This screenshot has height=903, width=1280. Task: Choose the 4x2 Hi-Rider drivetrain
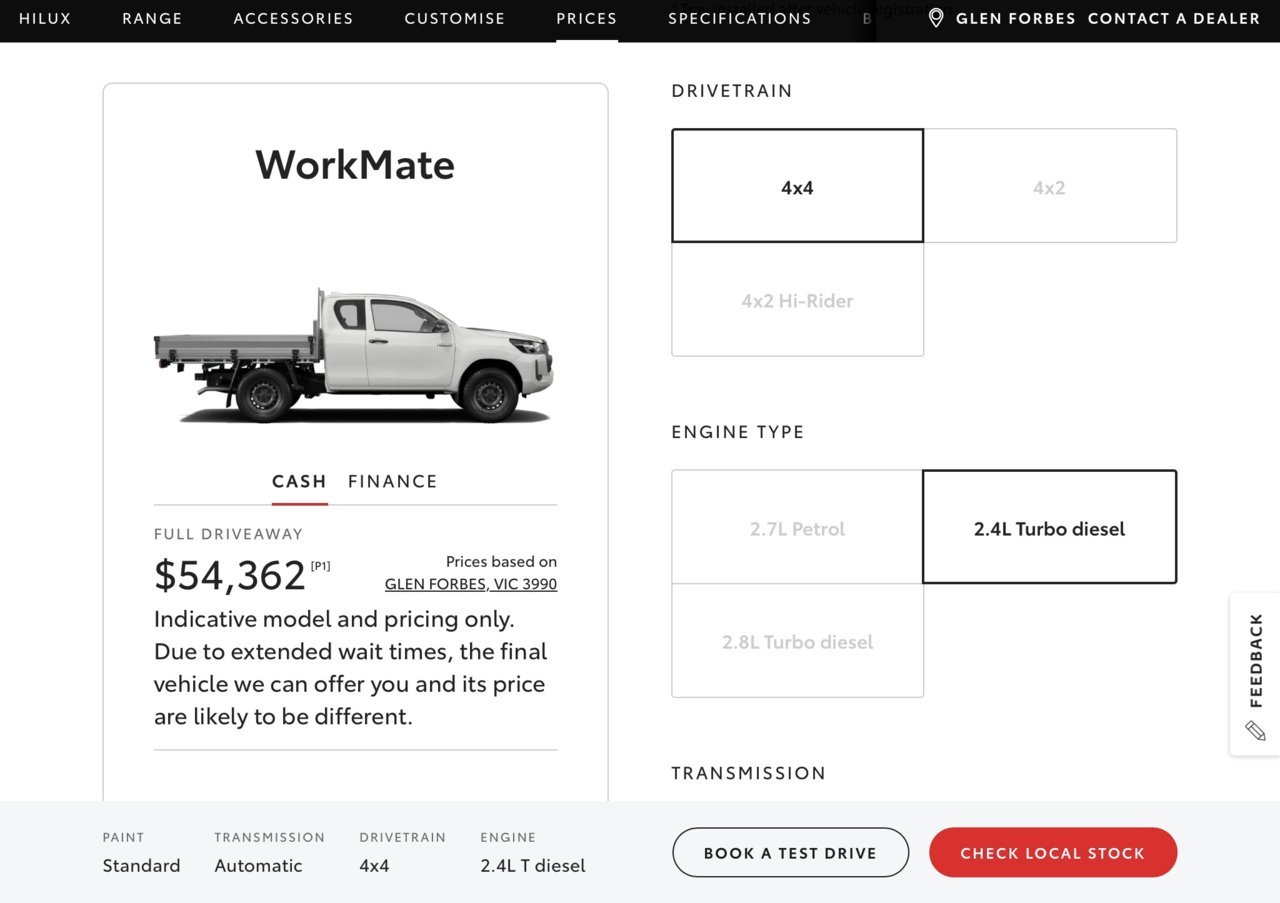(797, 300)
